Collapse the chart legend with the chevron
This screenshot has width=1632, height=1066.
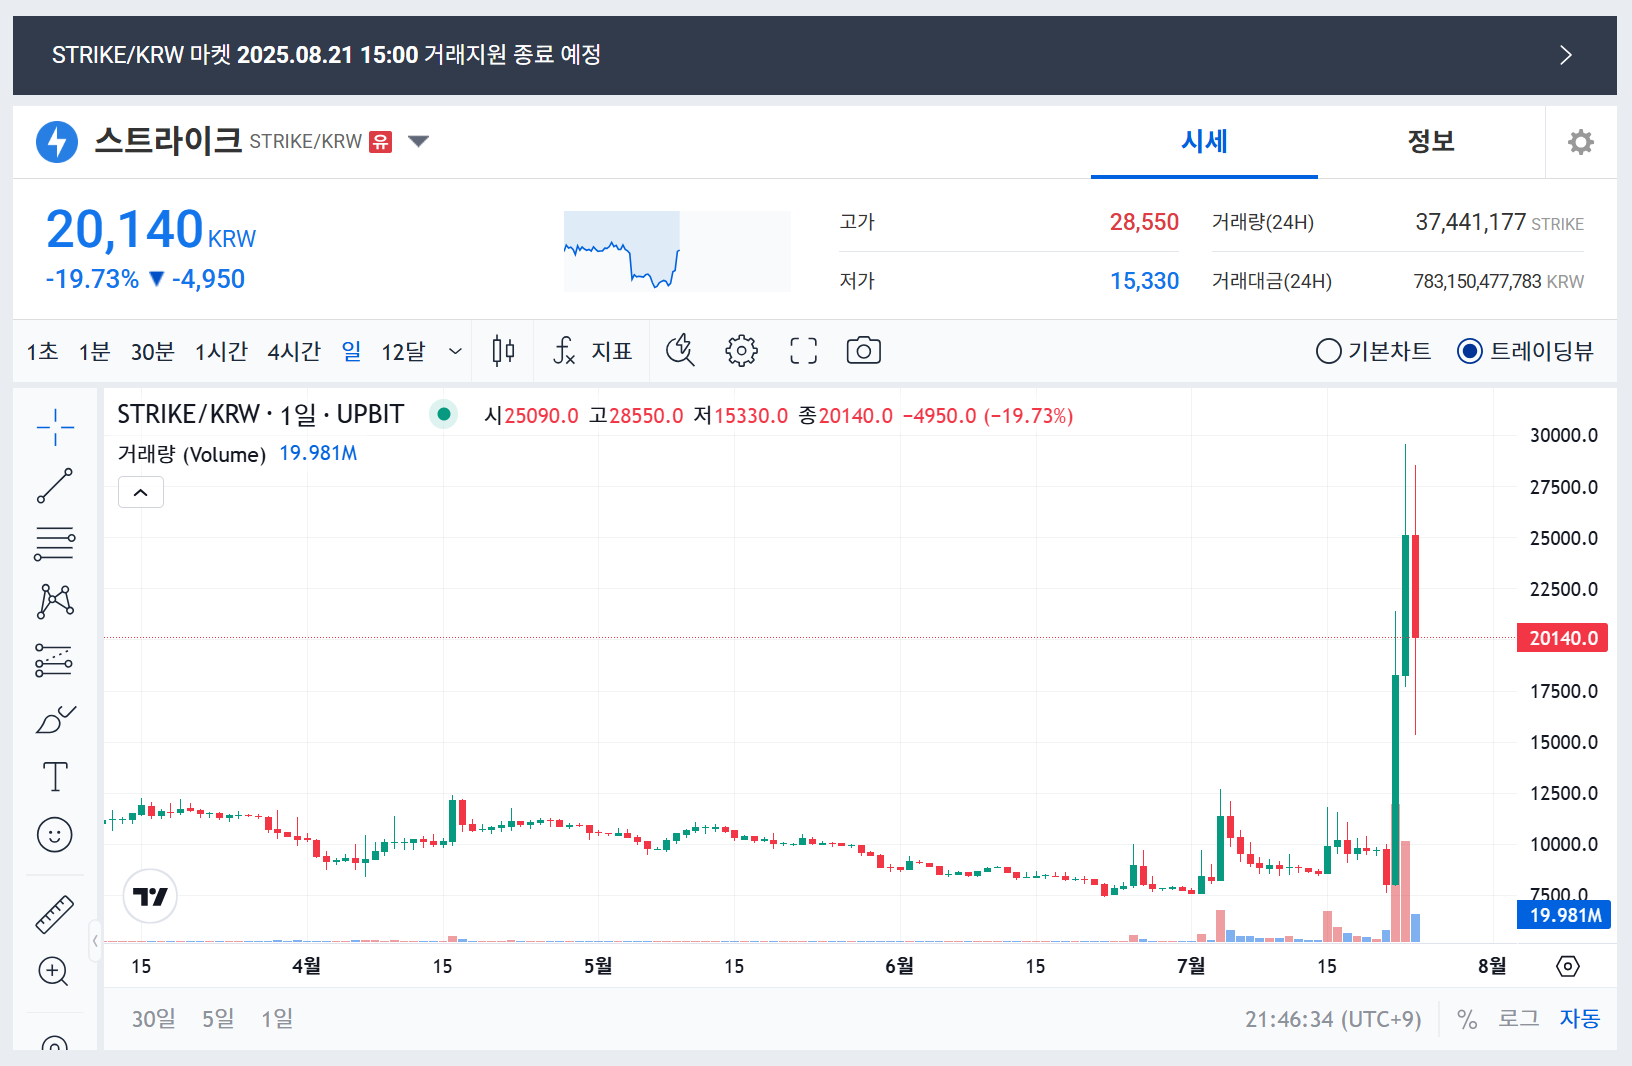pyautogui.click(x=140, y=491)
